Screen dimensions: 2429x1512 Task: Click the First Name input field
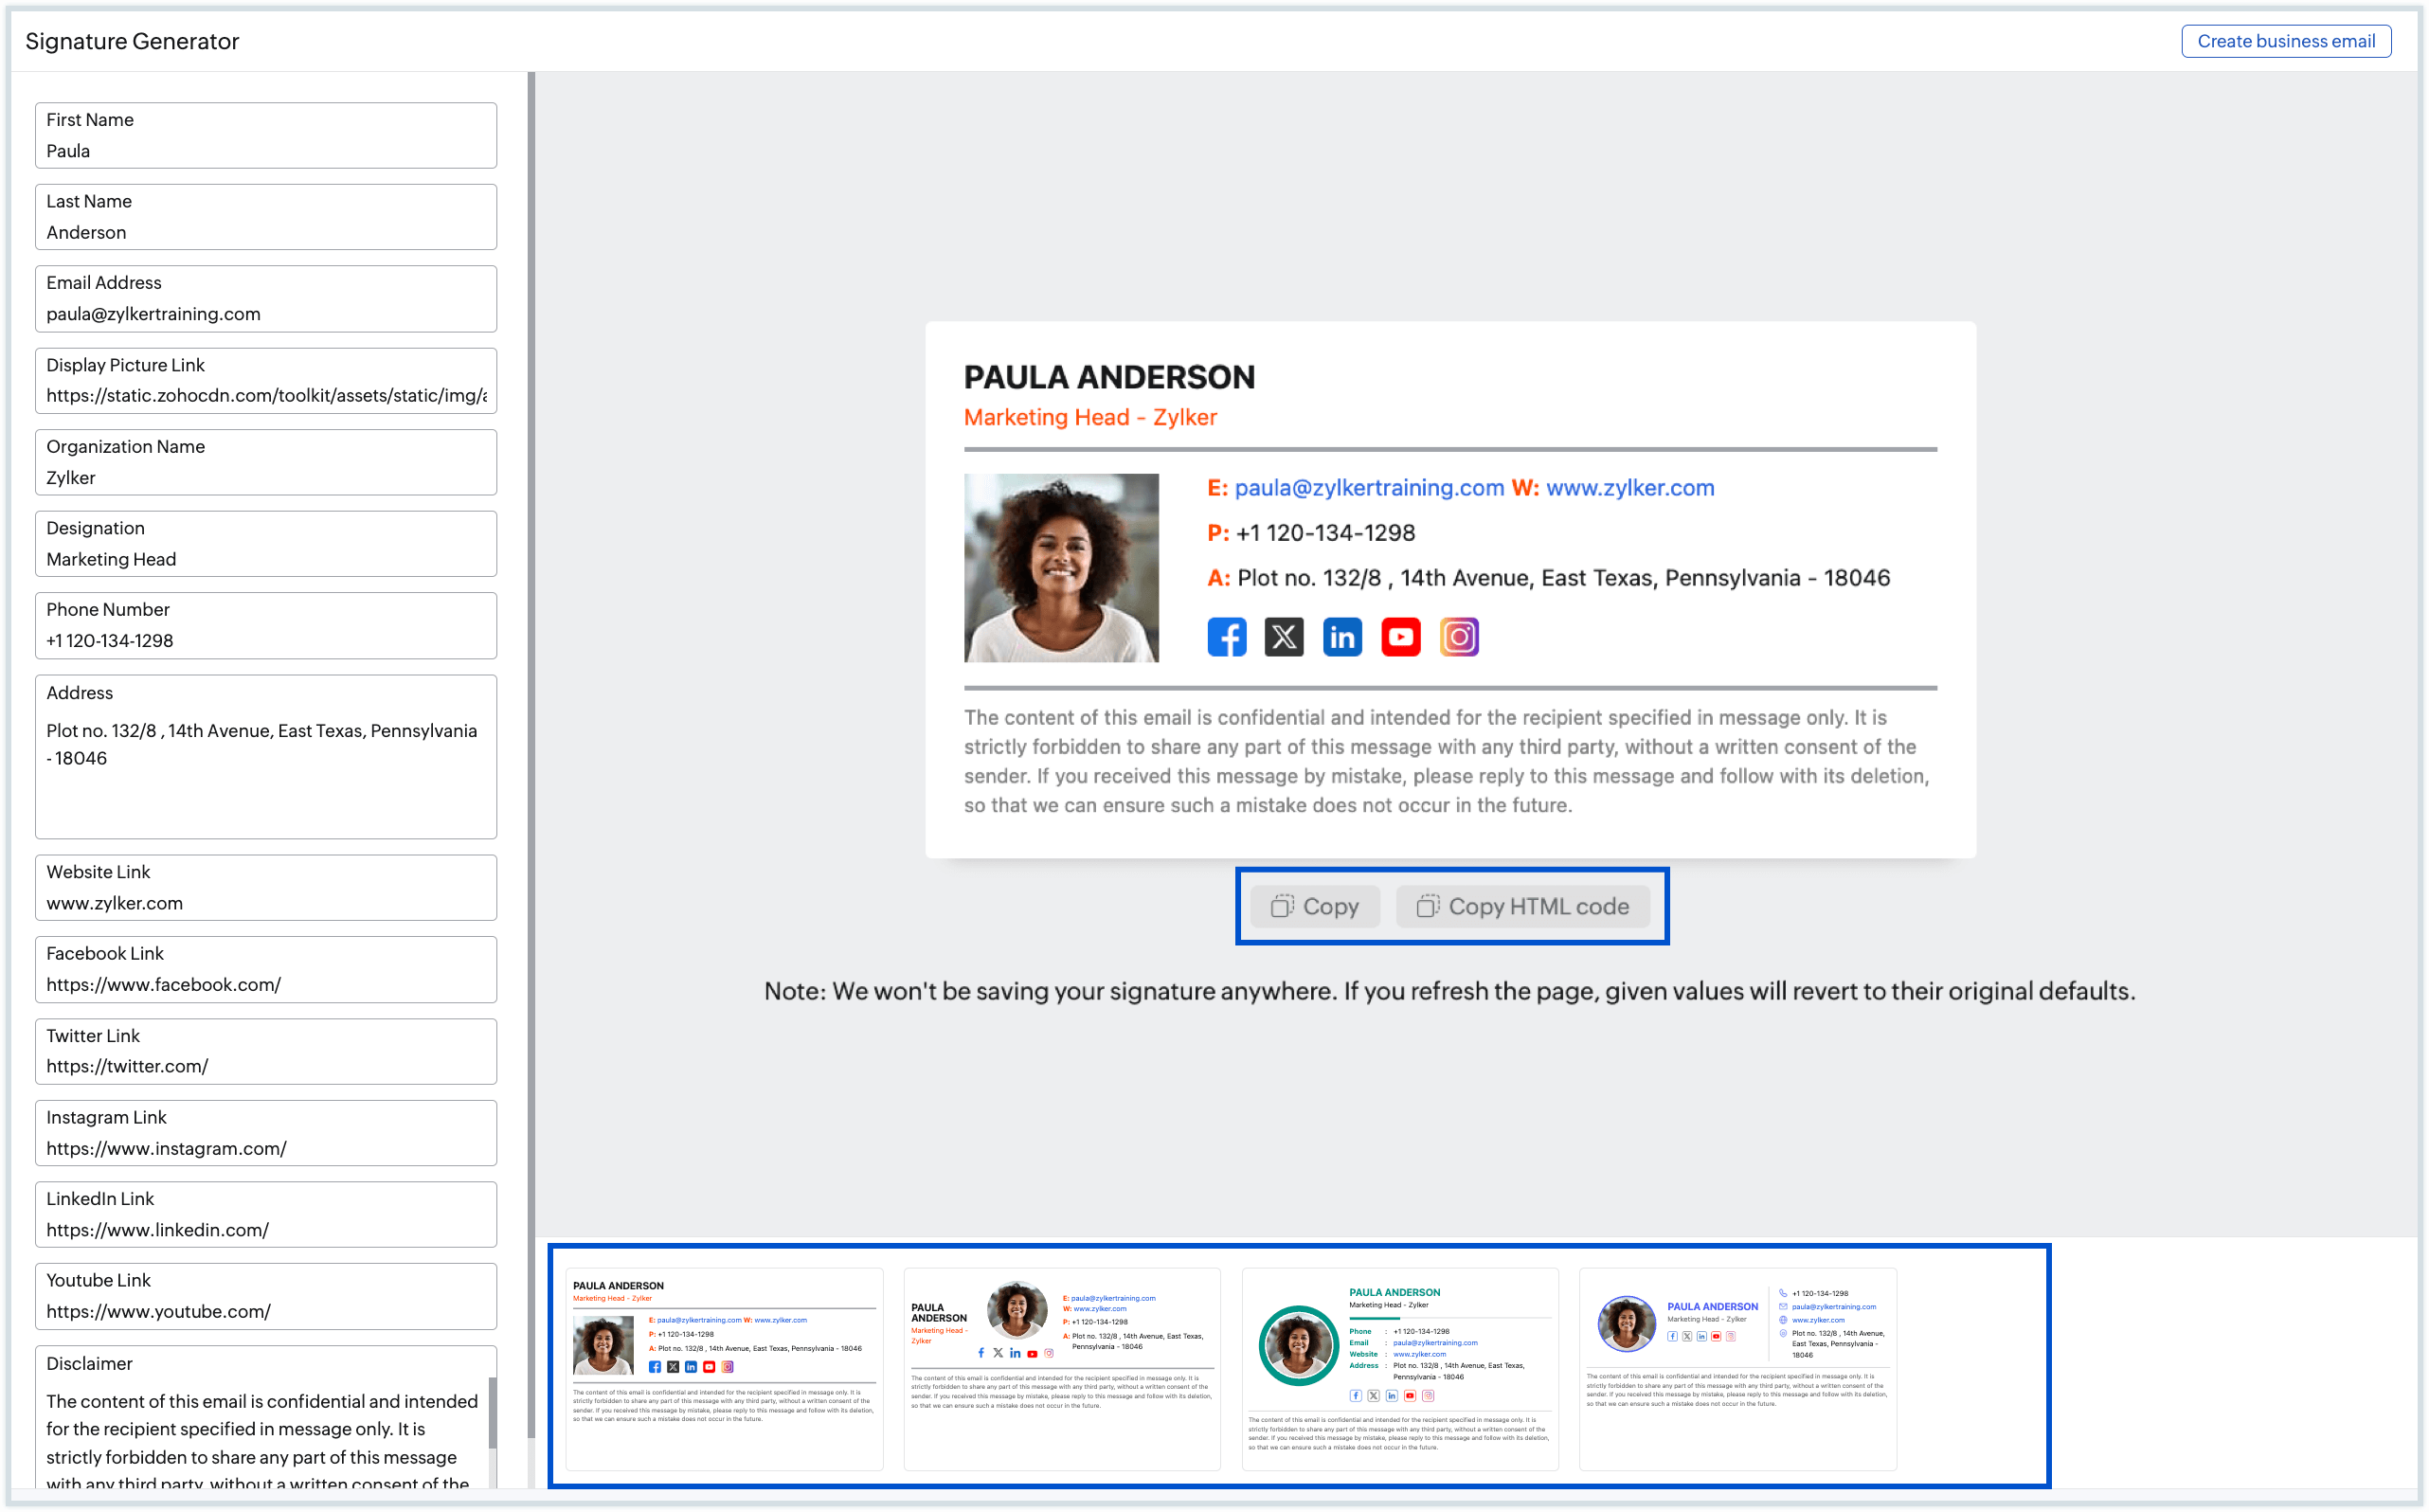pos(265,151)
